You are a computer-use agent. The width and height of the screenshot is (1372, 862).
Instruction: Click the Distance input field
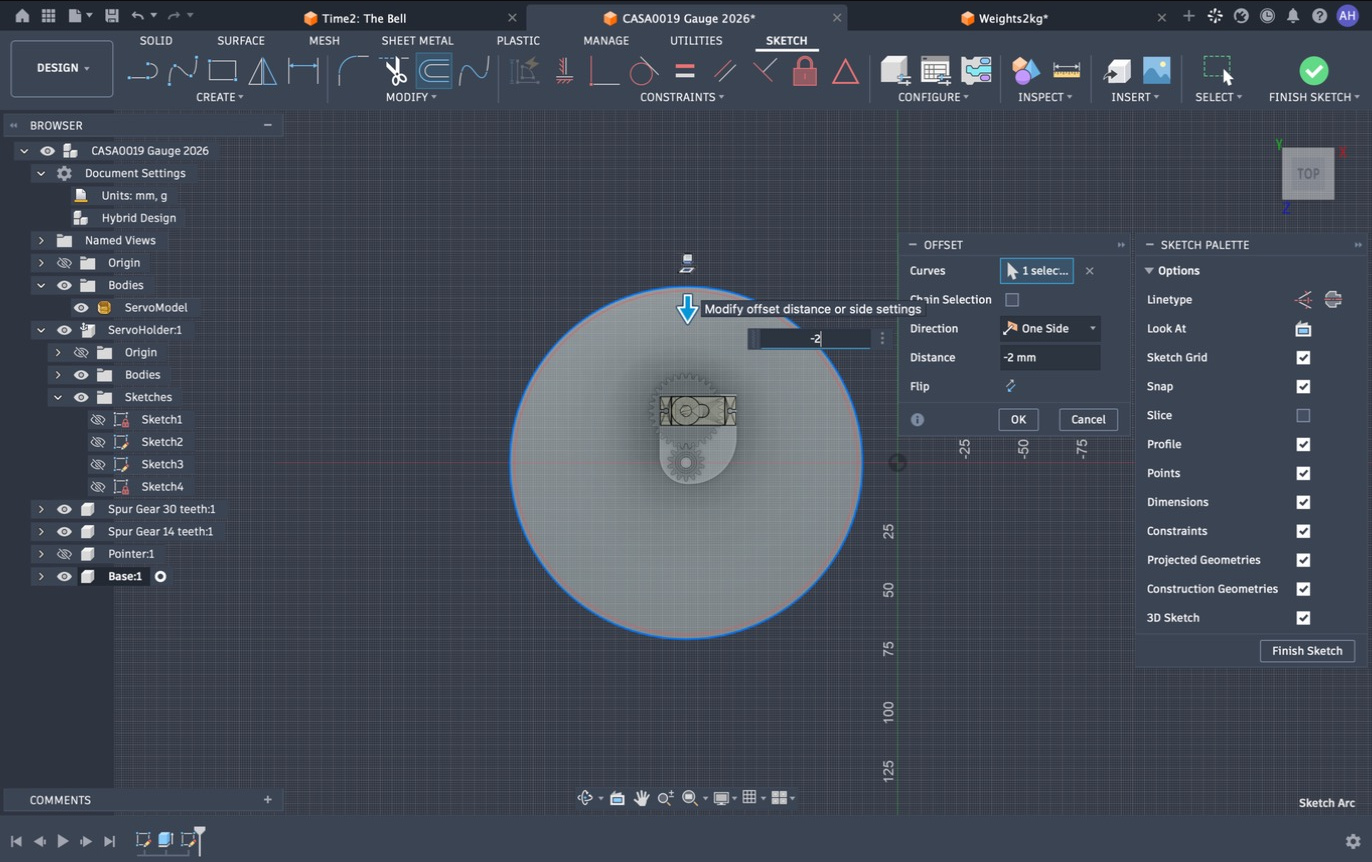[1050, 358]
